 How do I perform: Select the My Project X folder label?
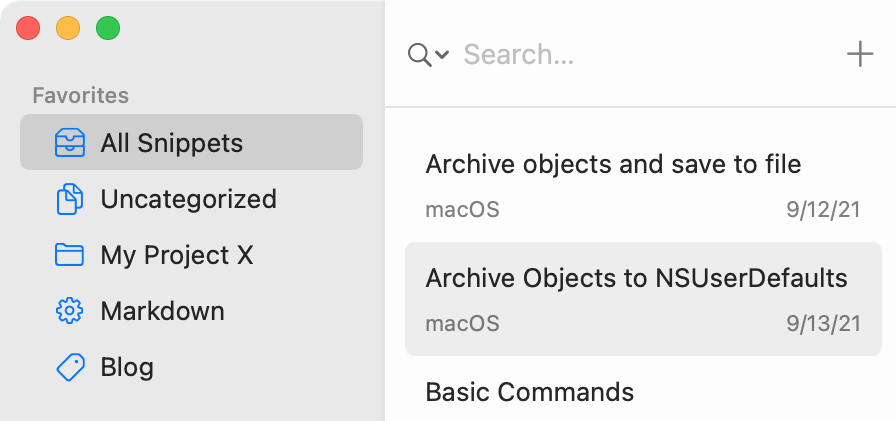(177, 255)
